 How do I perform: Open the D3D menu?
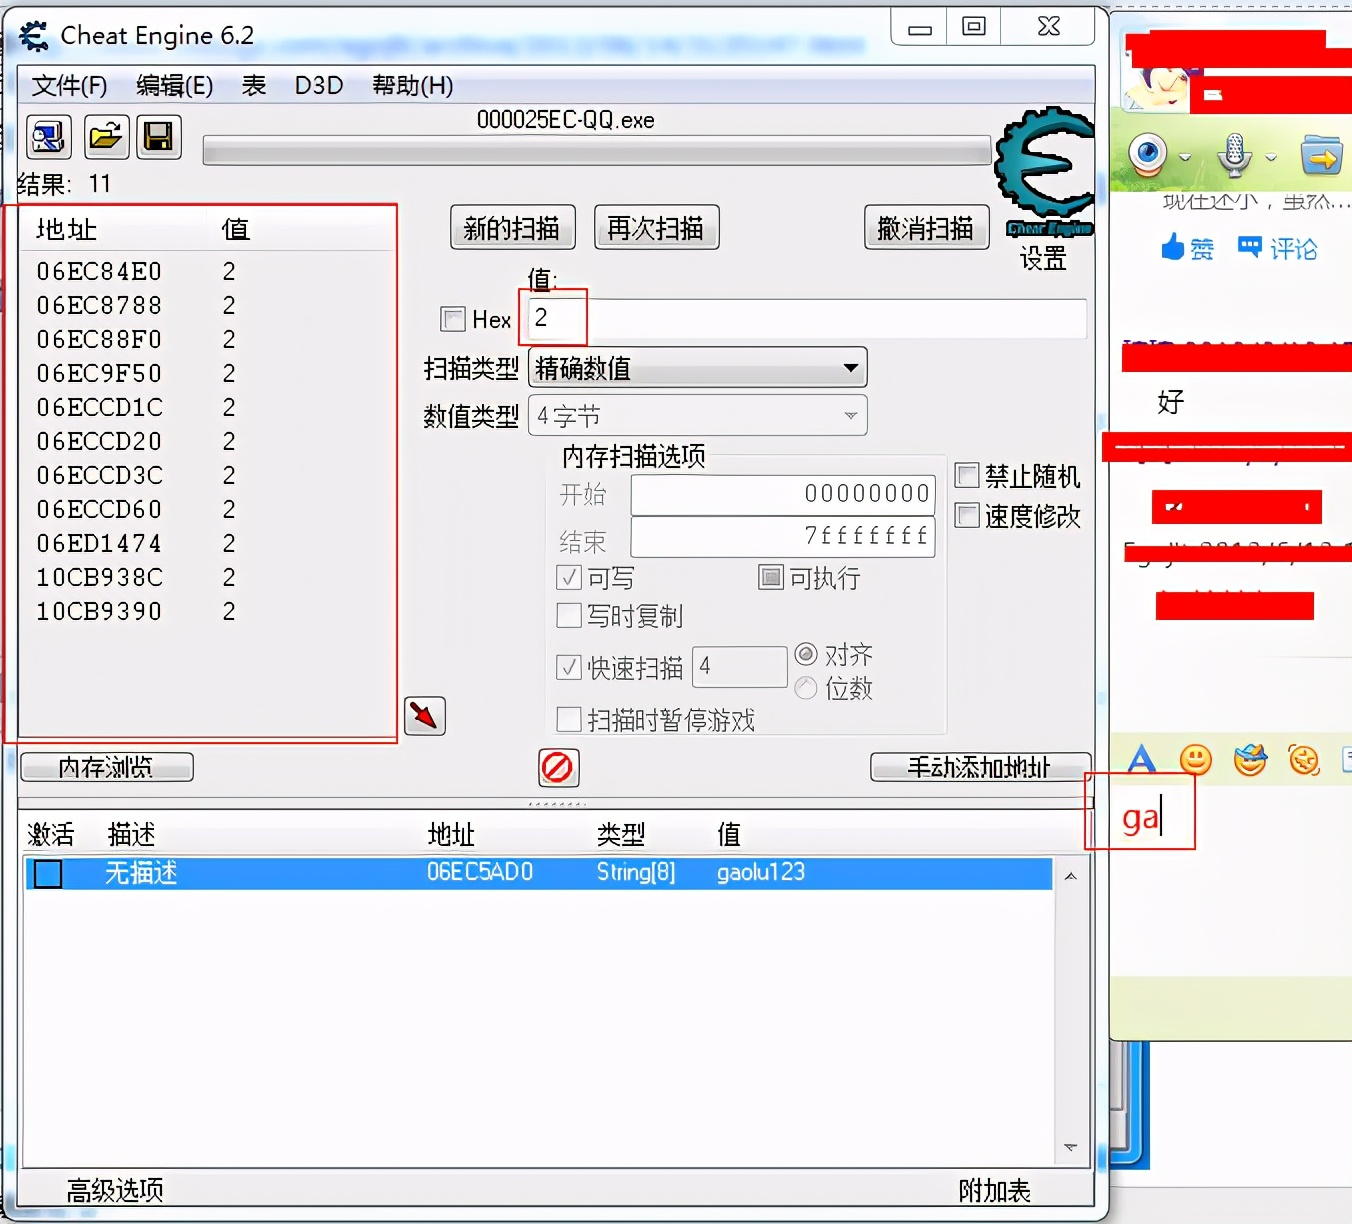(319, 86)
